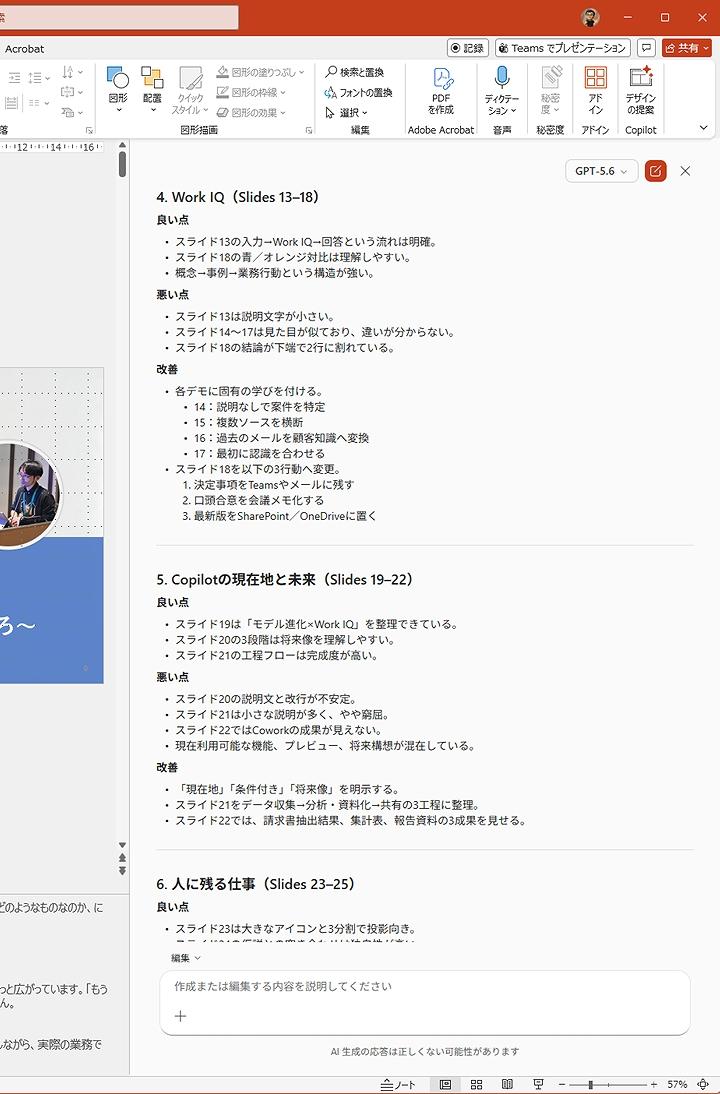Close the Copilot pane
Image resolution: width=720 pixels, height=1094 pixels.
685,171
